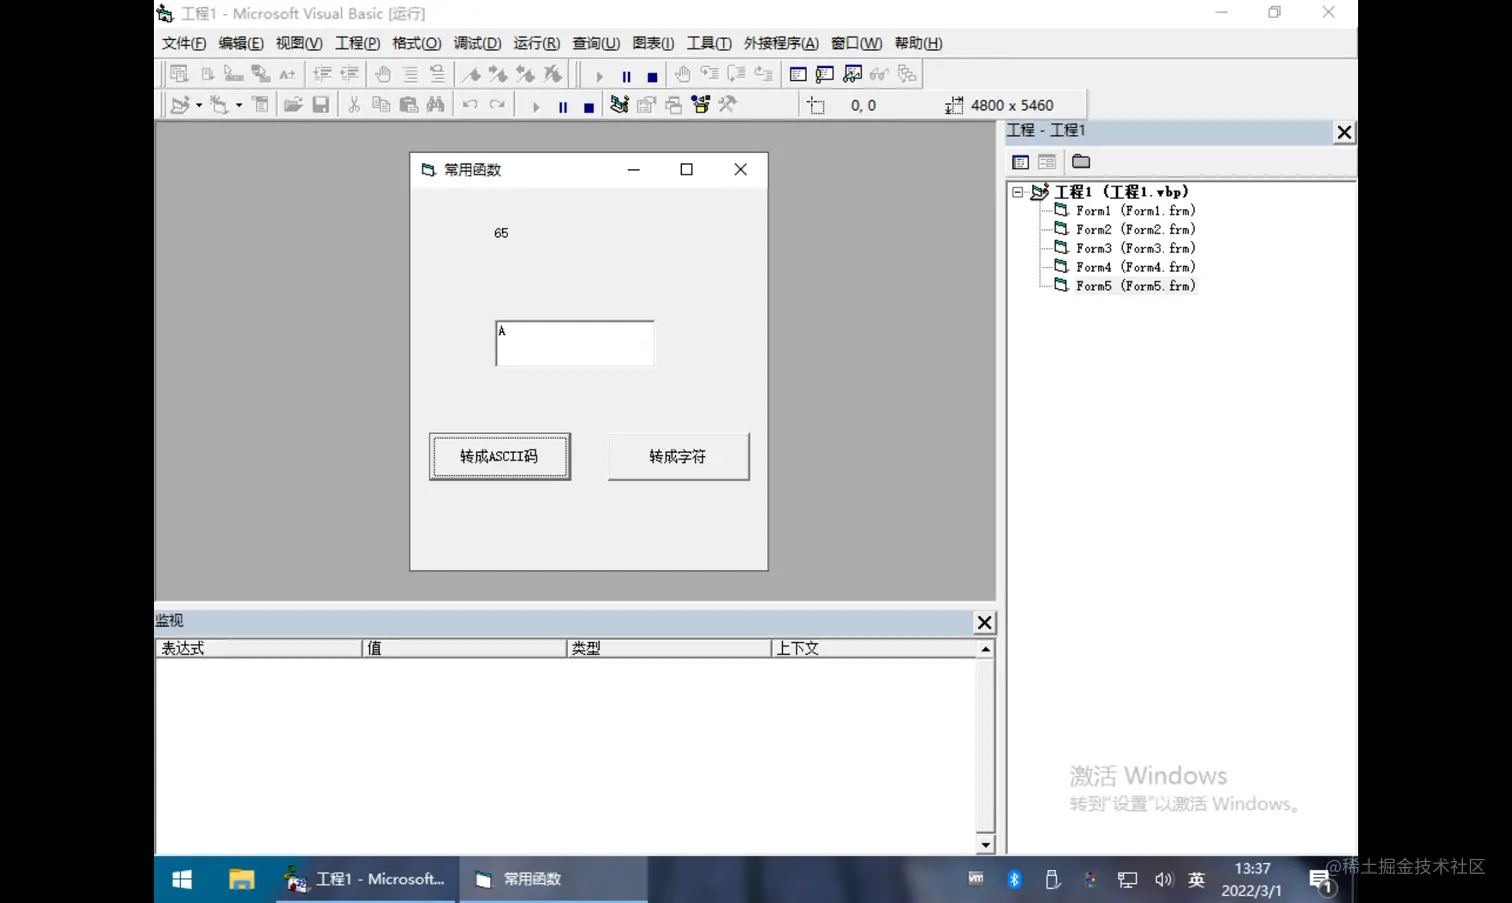Open the Locals Window icon
This screenshot has width=1512, height=903.
[x=798, y=74]
